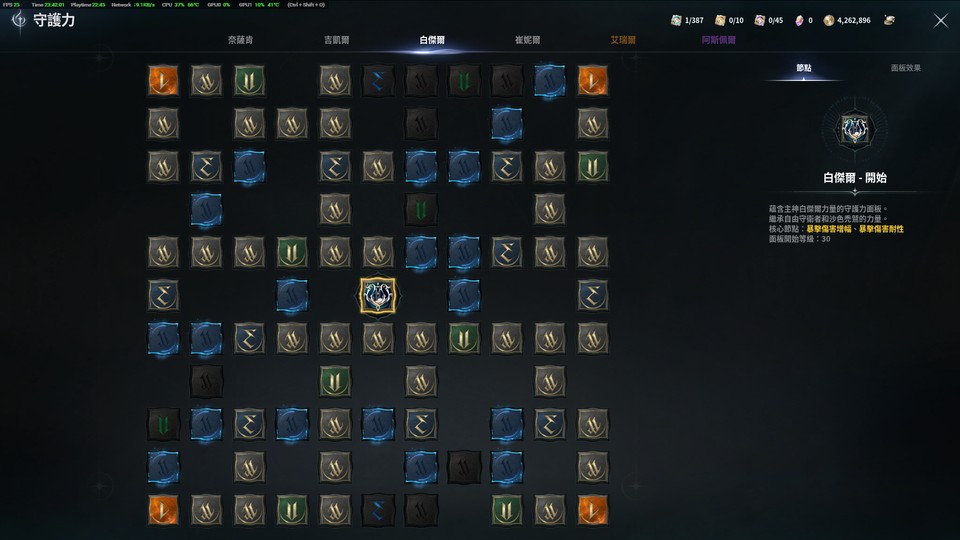Click the emblem icon beside 守護力 title
The image size is (960, 540).
coord(19,20)
